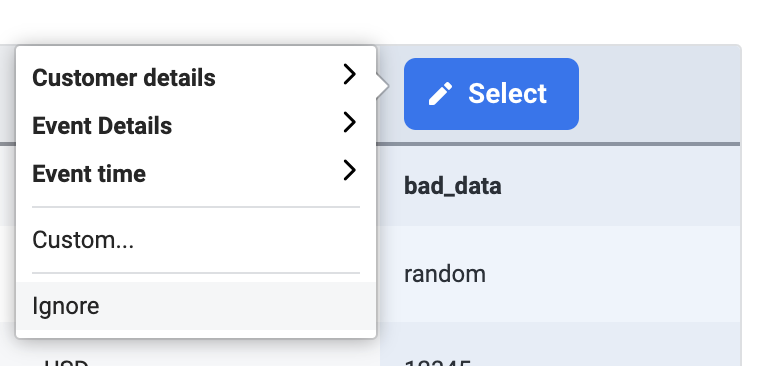Pick the Event time menu label

point(89,174)
